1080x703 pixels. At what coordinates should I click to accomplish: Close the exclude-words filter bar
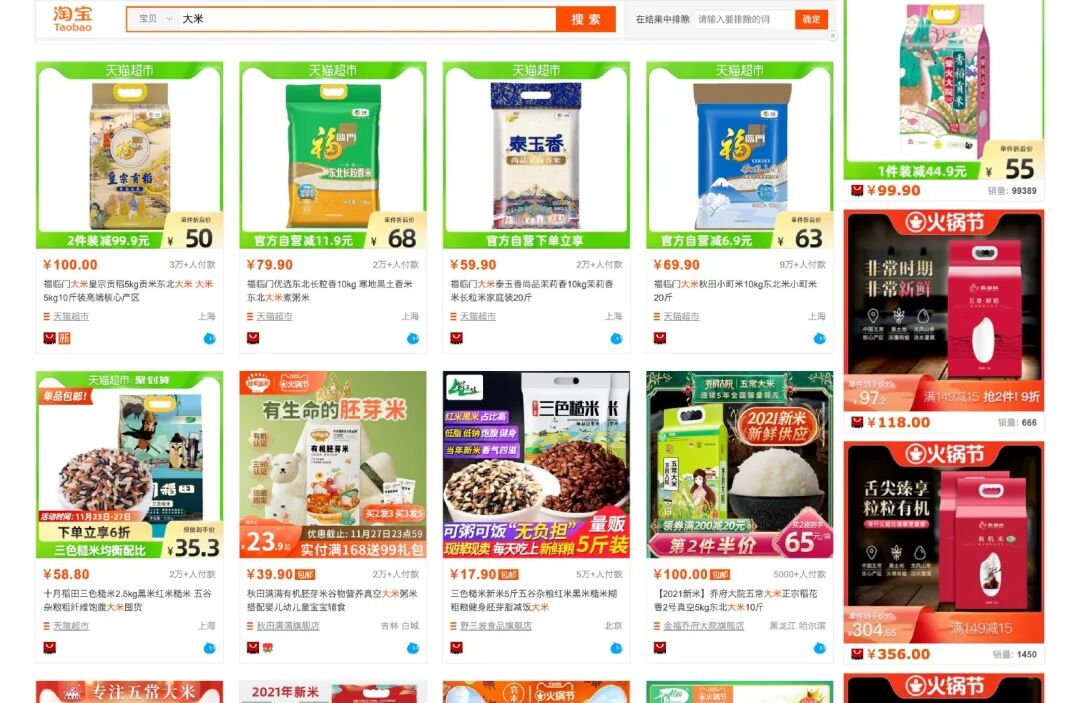tap(832, 36)
